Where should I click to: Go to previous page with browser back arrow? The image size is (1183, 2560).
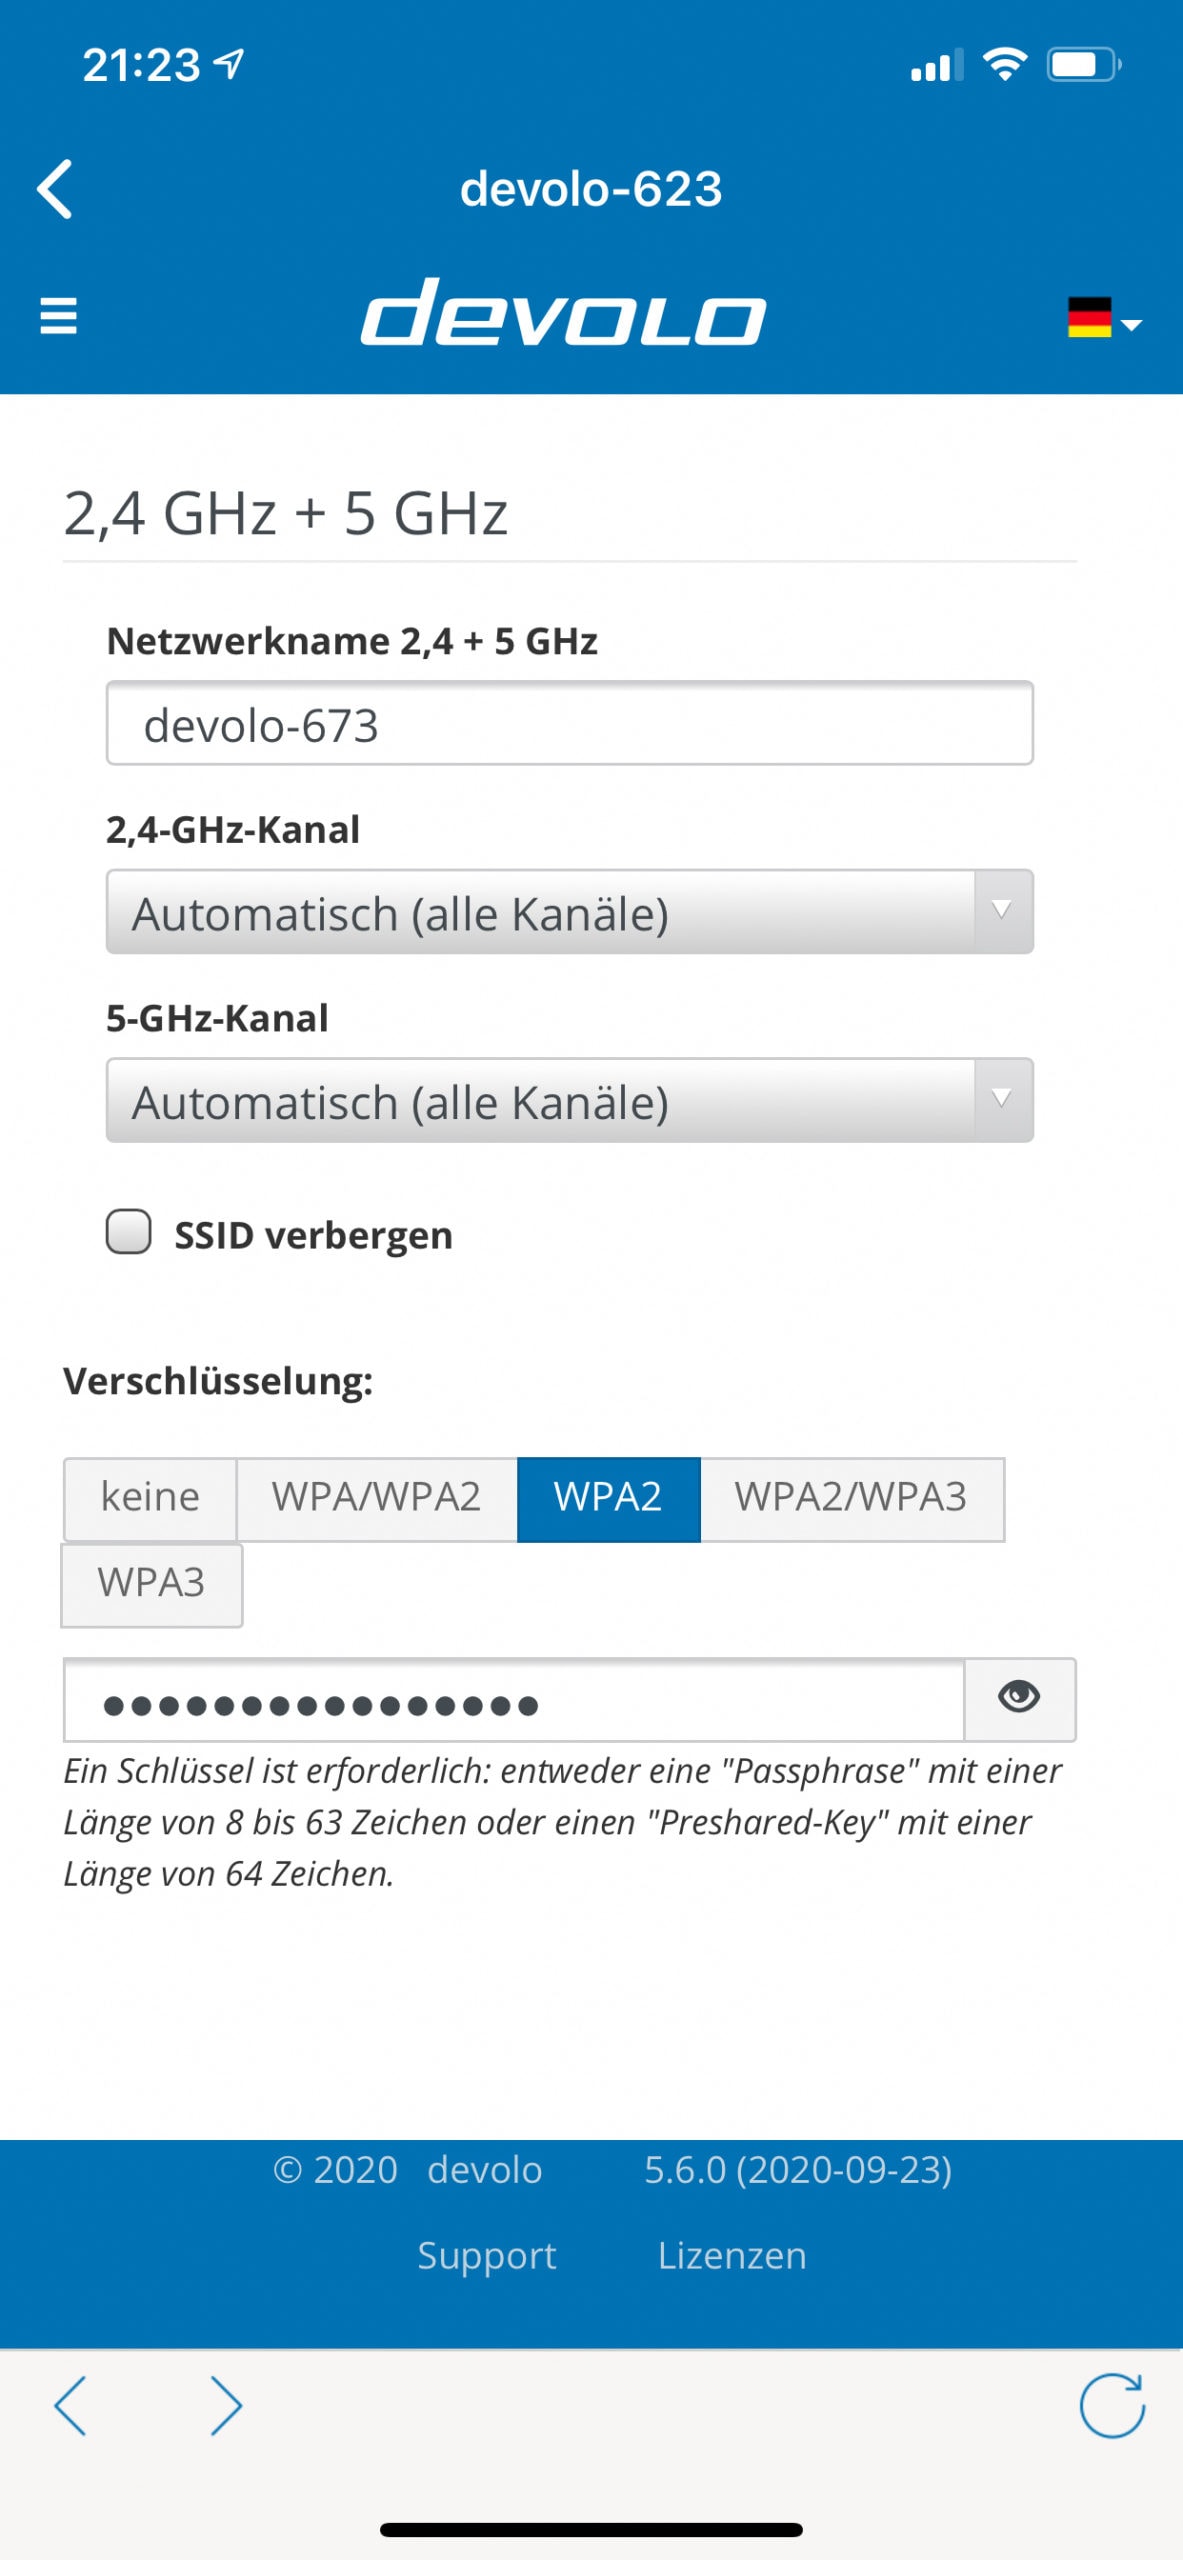(x=70, y=2405)
